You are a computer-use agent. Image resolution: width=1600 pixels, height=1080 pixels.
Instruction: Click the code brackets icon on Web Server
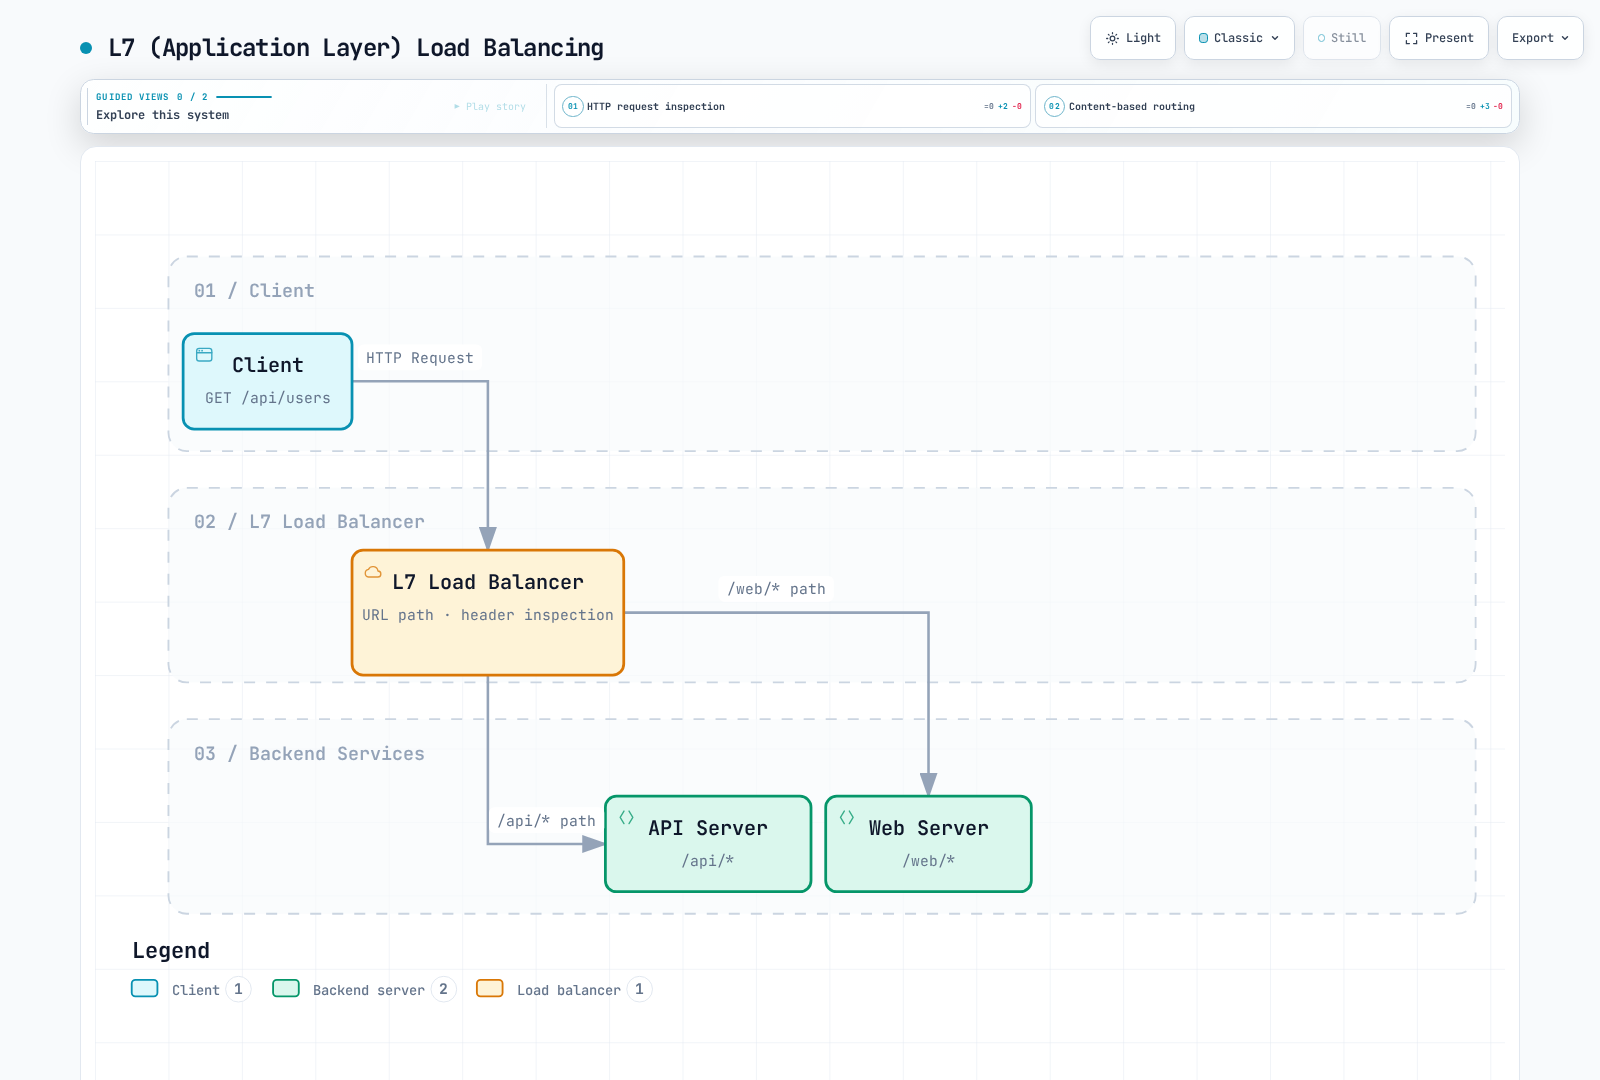(x=847, y=817)
